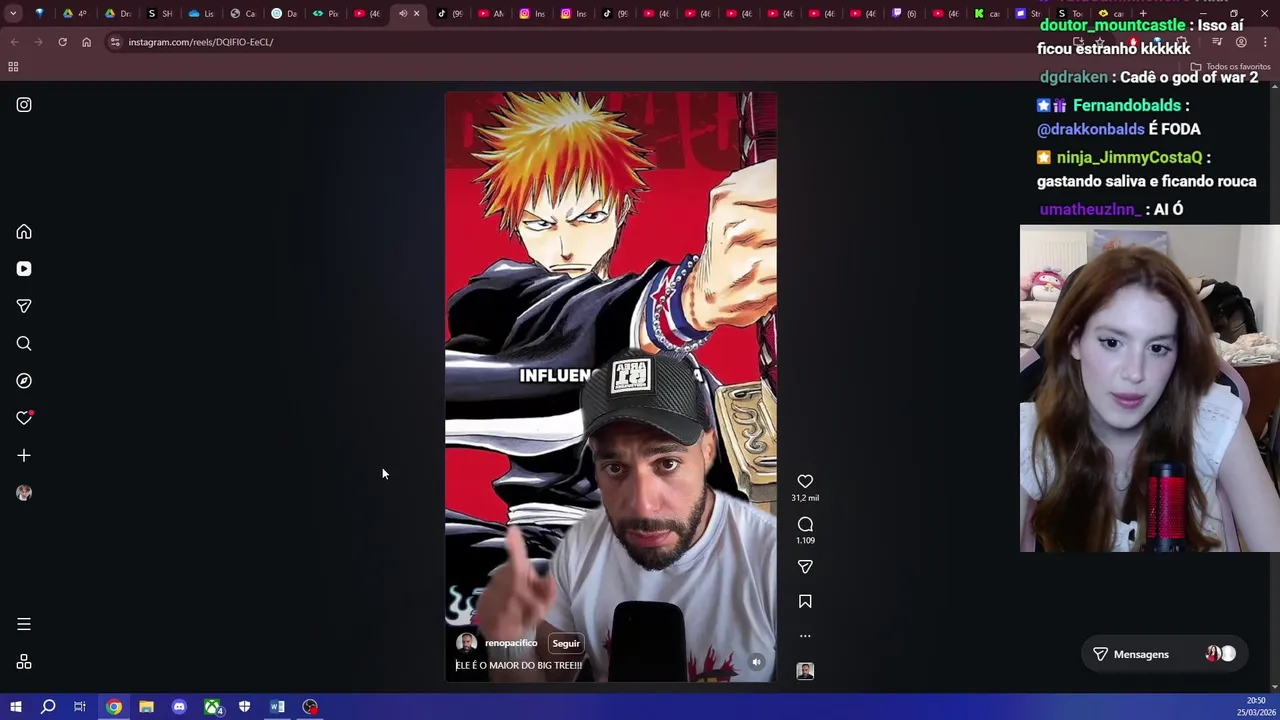This screenshot has height=720, width=1280.
Task: Open Notifications heart in sidebar
Action: 24,418
